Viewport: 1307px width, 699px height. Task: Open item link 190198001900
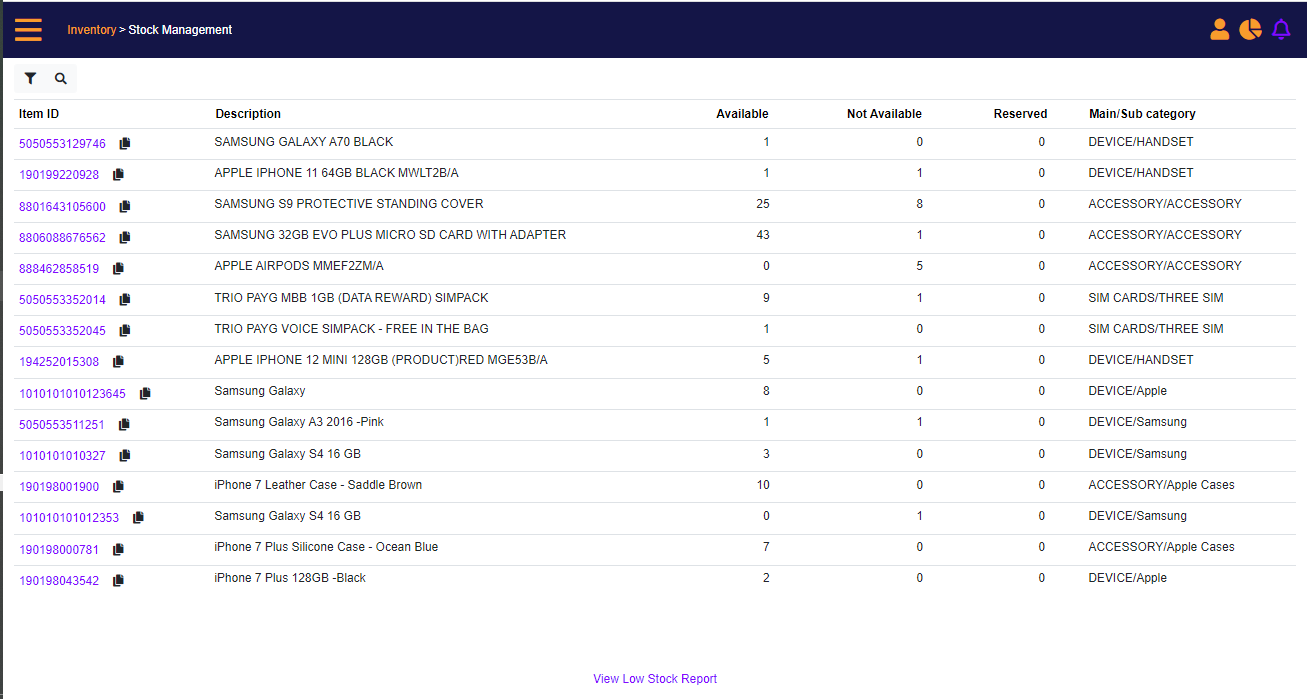pyautogui.click(x=59, y=487)
